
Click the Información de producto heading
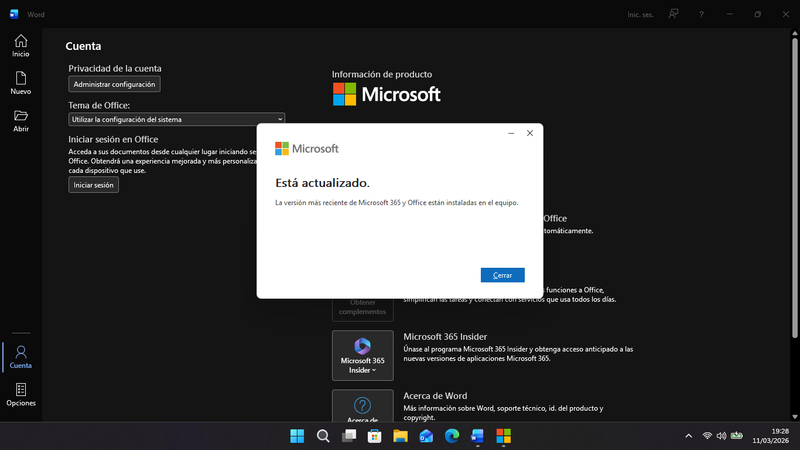(382, 74)
